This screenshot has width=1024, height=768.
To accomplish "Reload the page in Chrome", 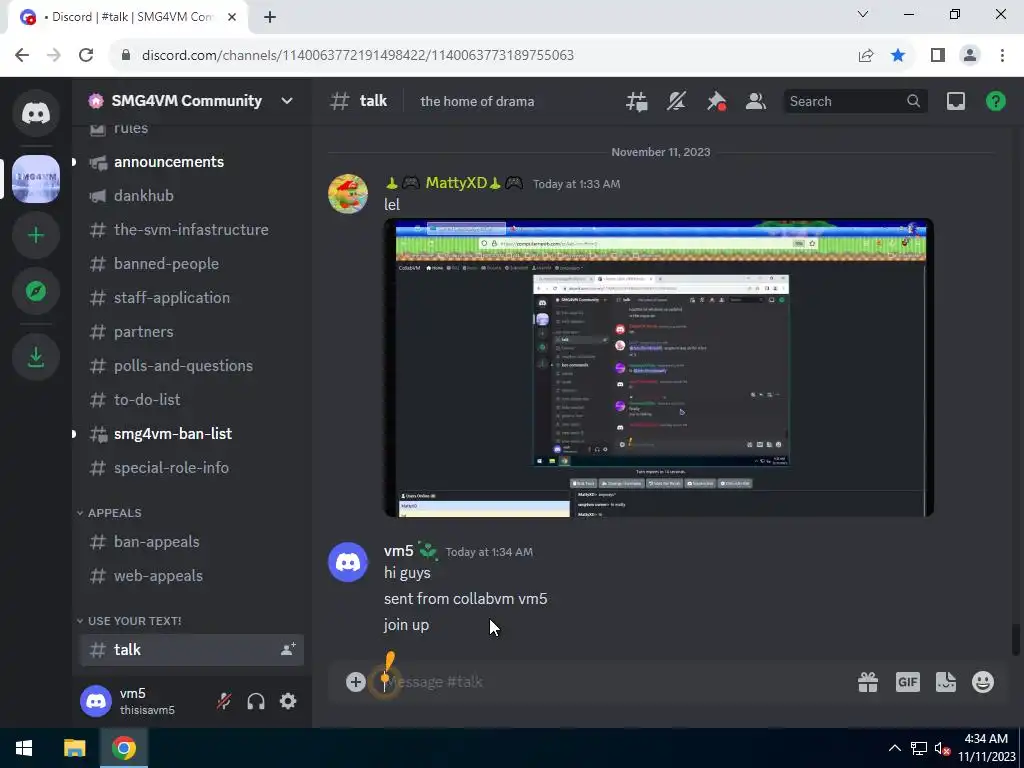I will coord(86,56).
